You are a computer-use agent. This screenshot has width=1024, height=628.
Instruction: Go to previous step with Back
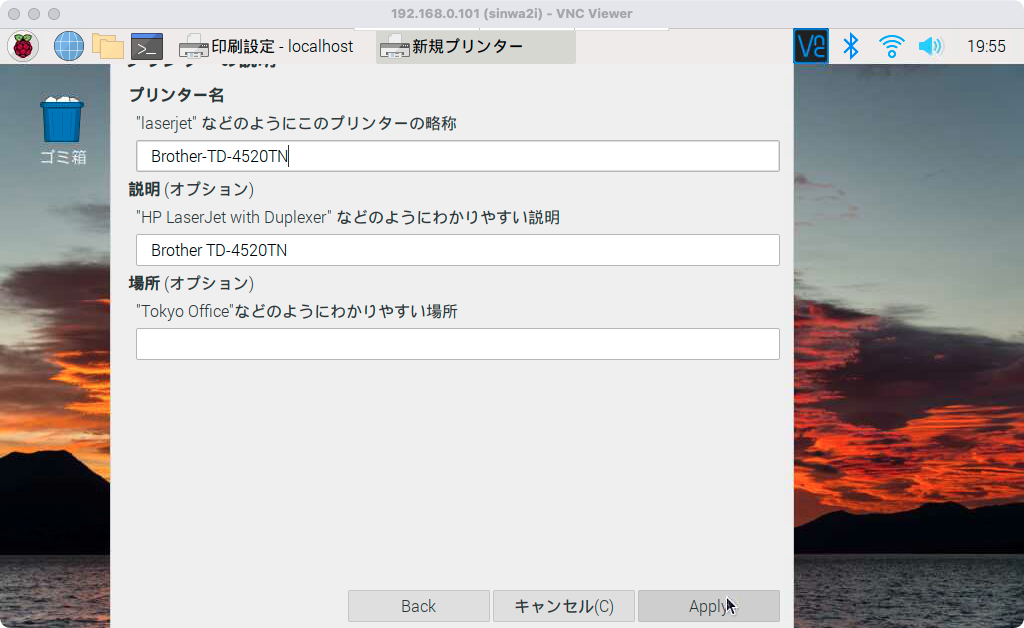pos(418,606)
